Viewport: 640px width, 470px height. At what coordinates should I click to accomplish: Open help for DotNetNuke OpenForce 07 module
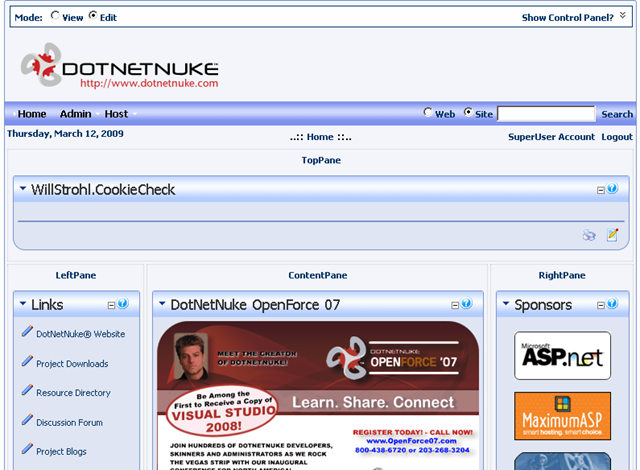tap(467, 304)
